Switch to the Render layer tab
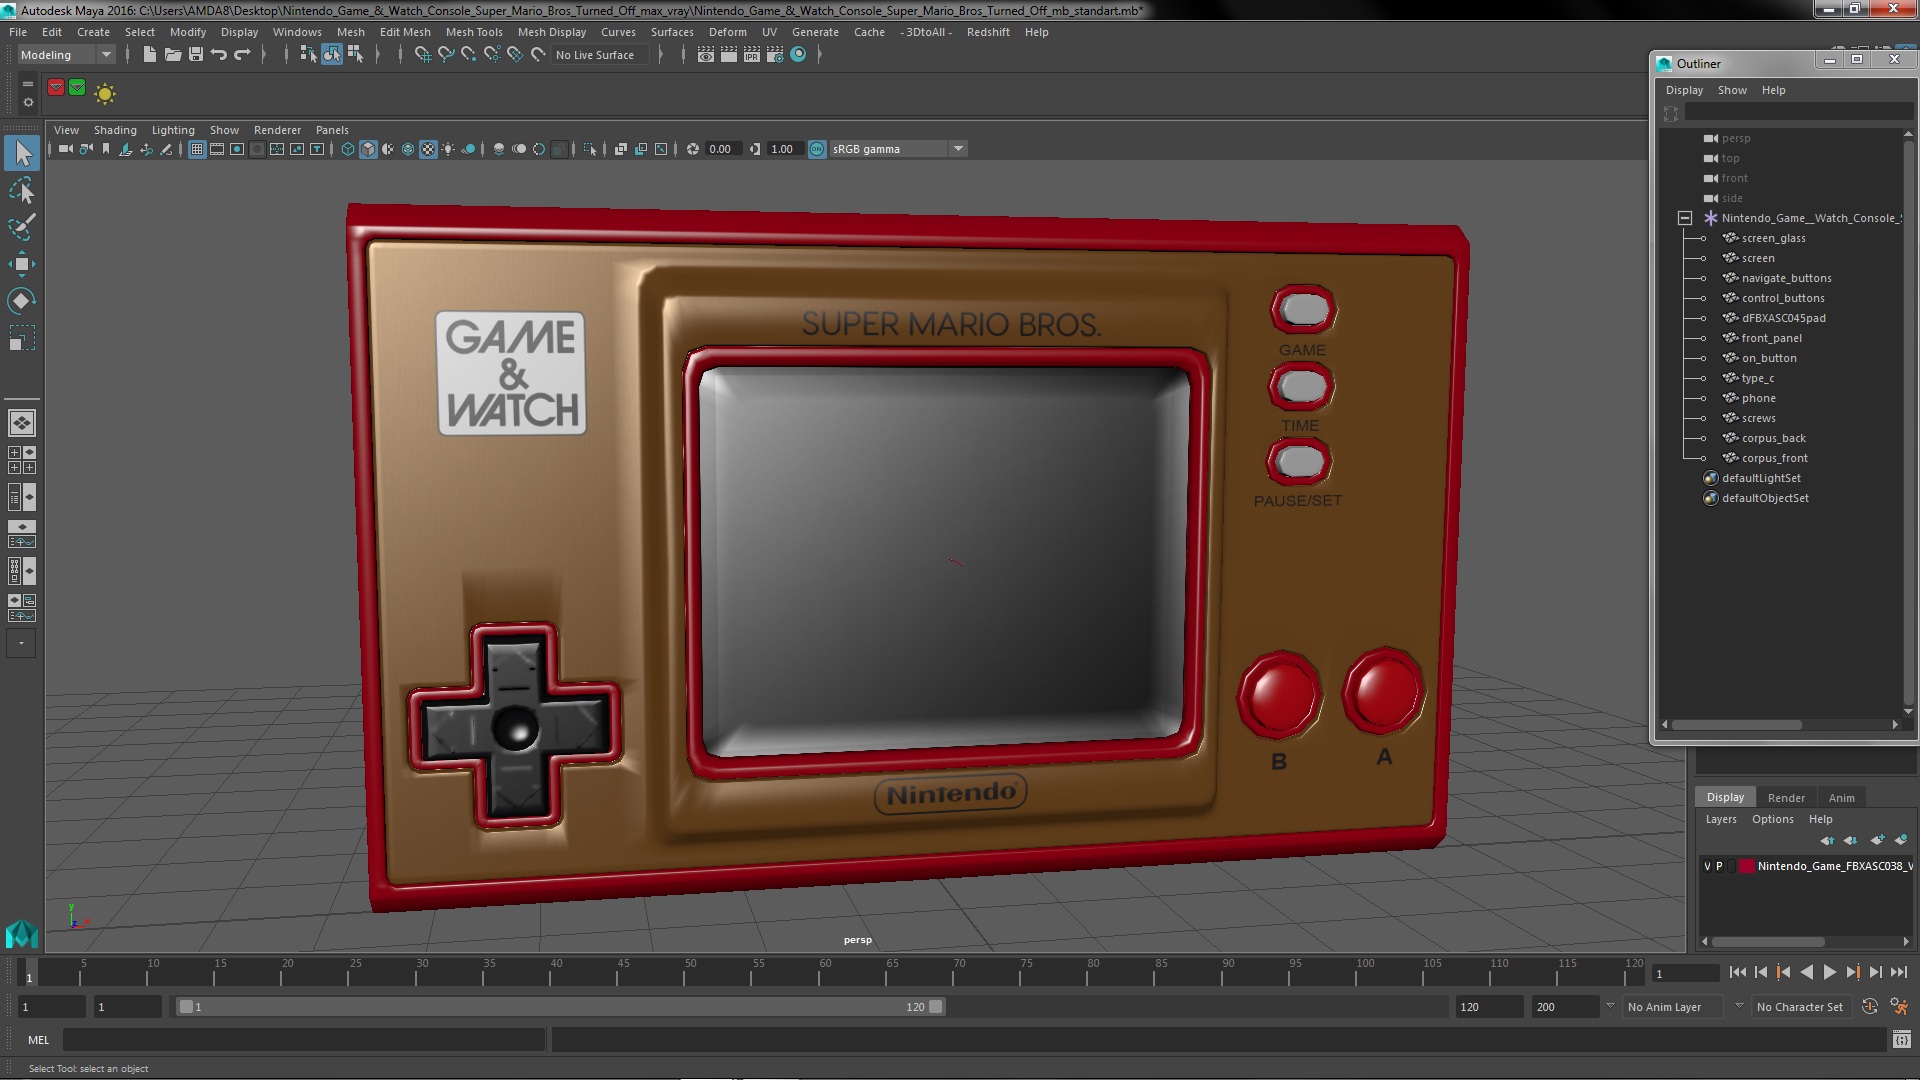 click(1786, 797)
